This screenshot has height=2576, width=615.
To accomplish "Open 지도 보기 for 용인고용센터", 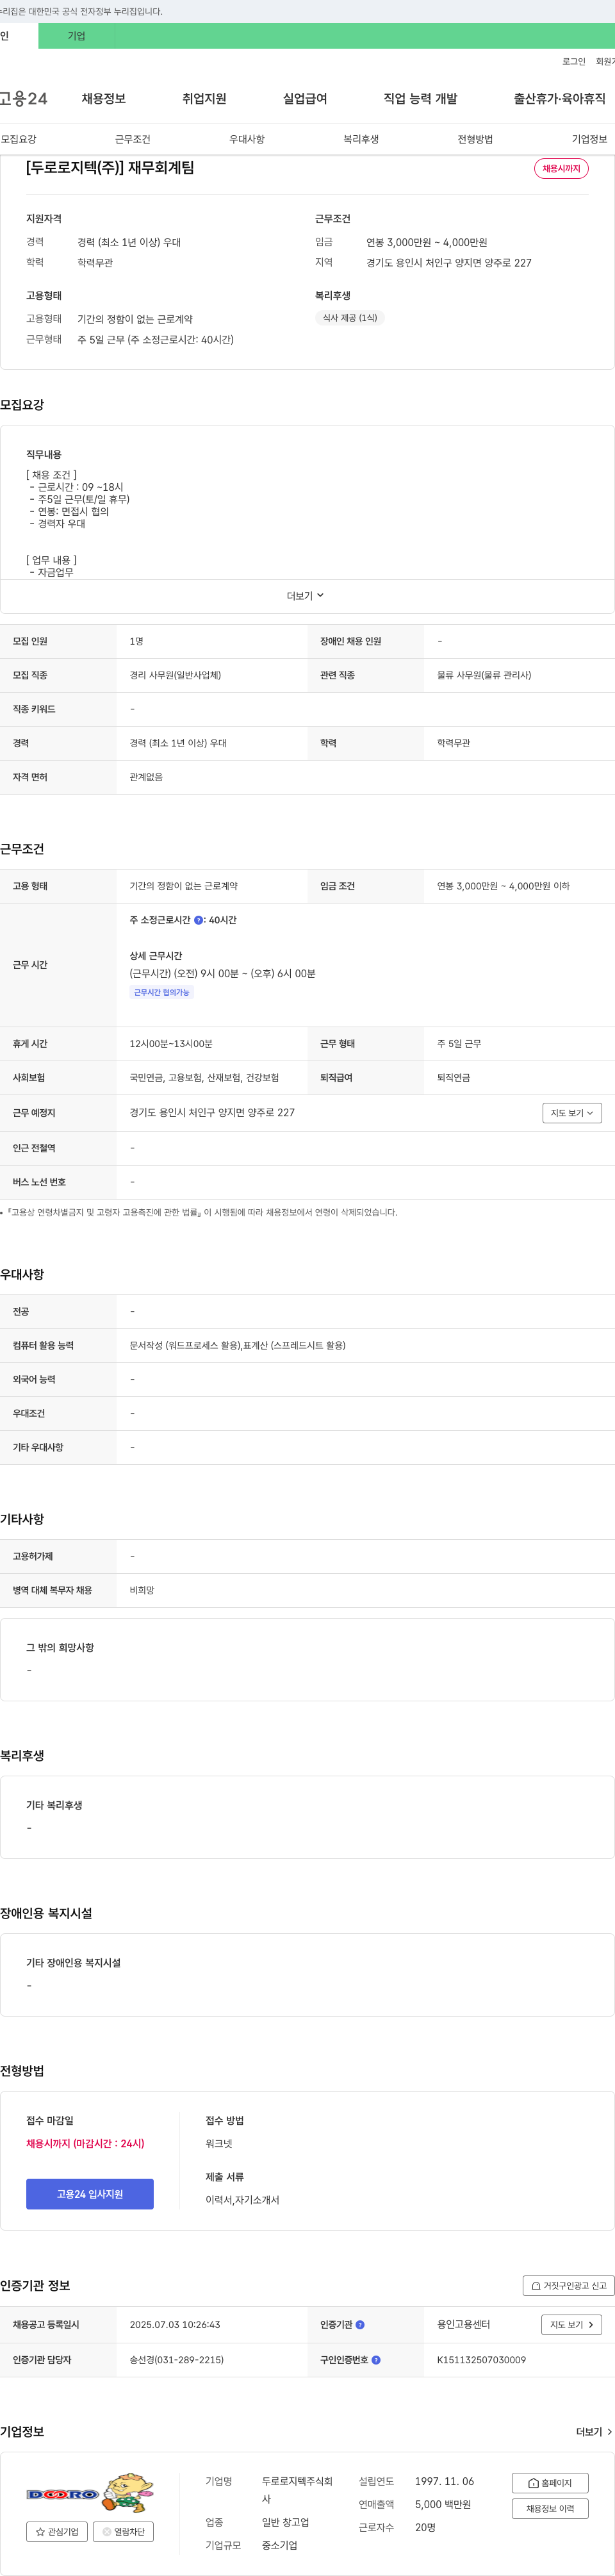I will 572,2325.
